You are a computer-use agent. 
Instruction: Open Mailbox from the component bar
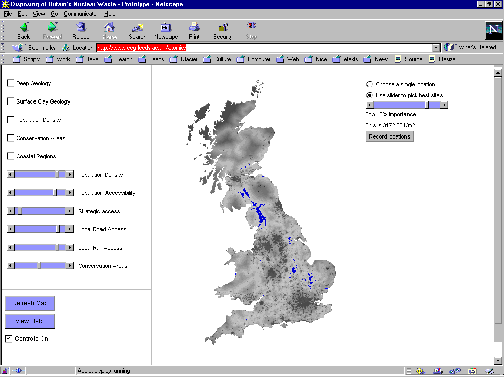click(x=438, y=371)
